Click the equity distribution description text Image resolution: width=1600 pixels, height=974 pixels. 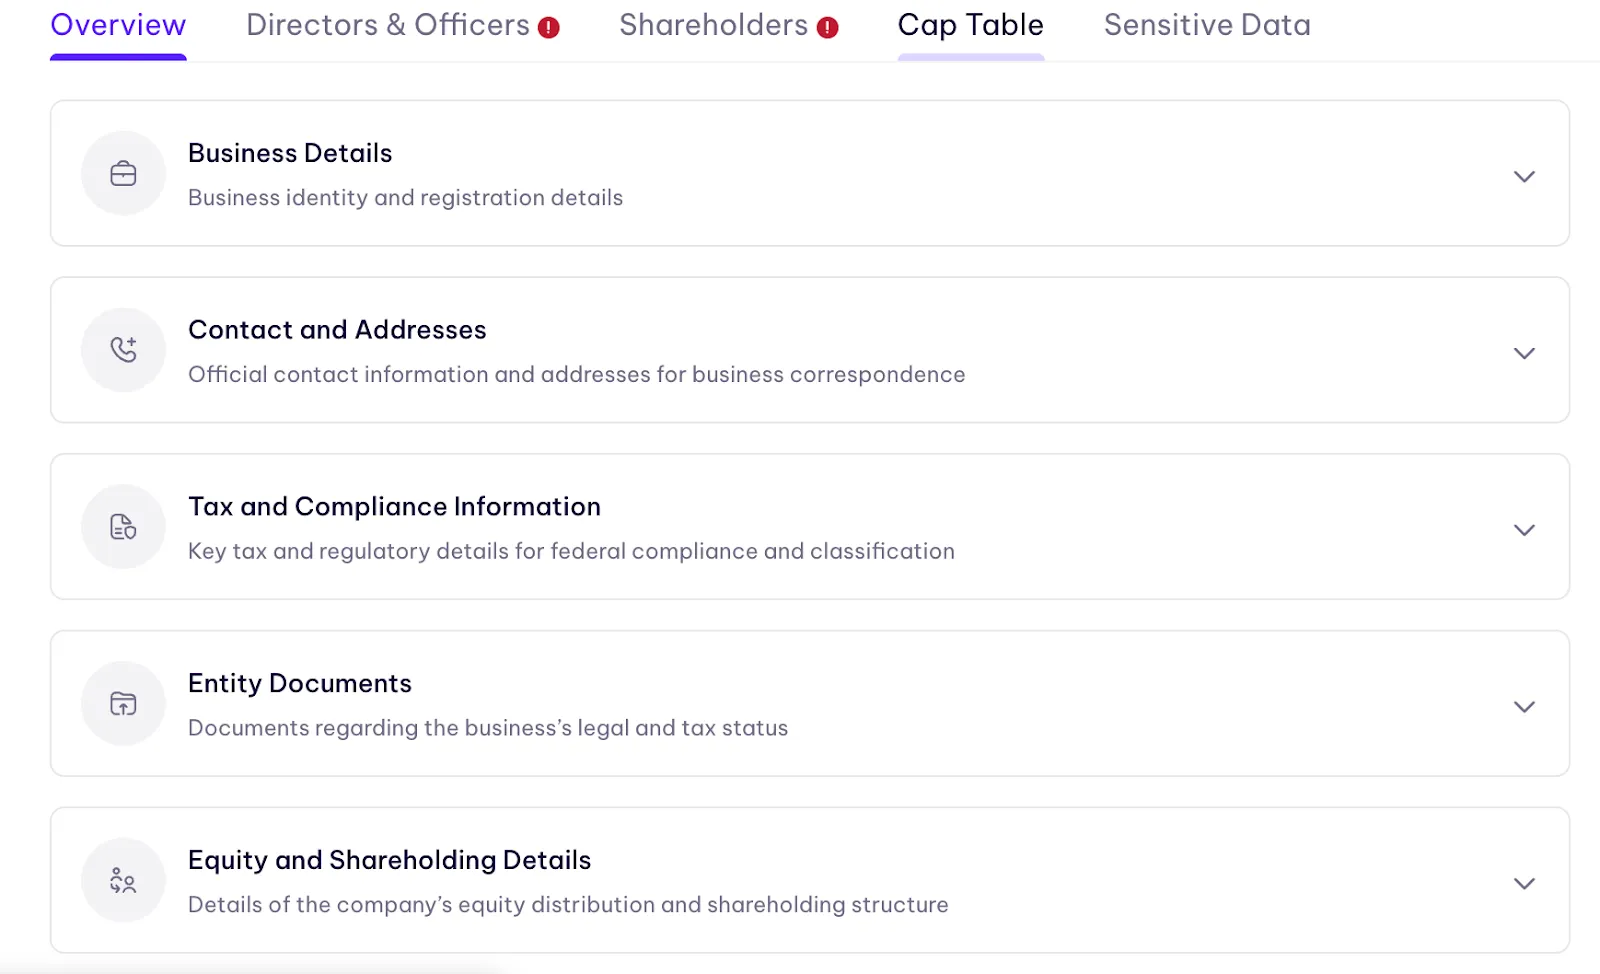coord(568,904)
